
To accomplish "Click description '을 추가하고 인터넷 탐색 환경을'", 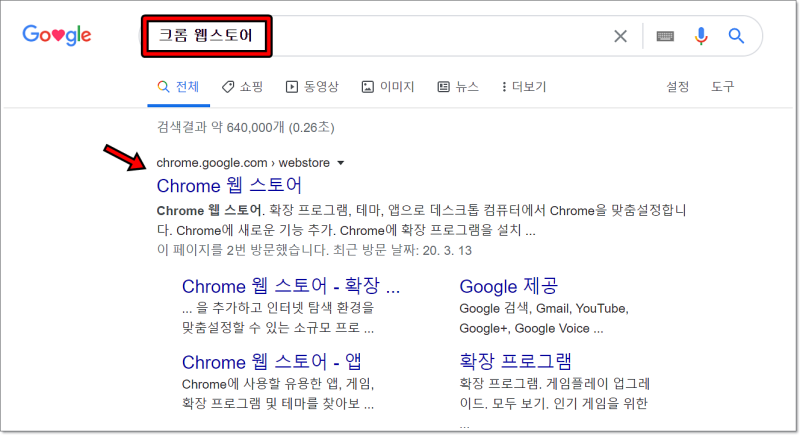I will tap(278, 317).
